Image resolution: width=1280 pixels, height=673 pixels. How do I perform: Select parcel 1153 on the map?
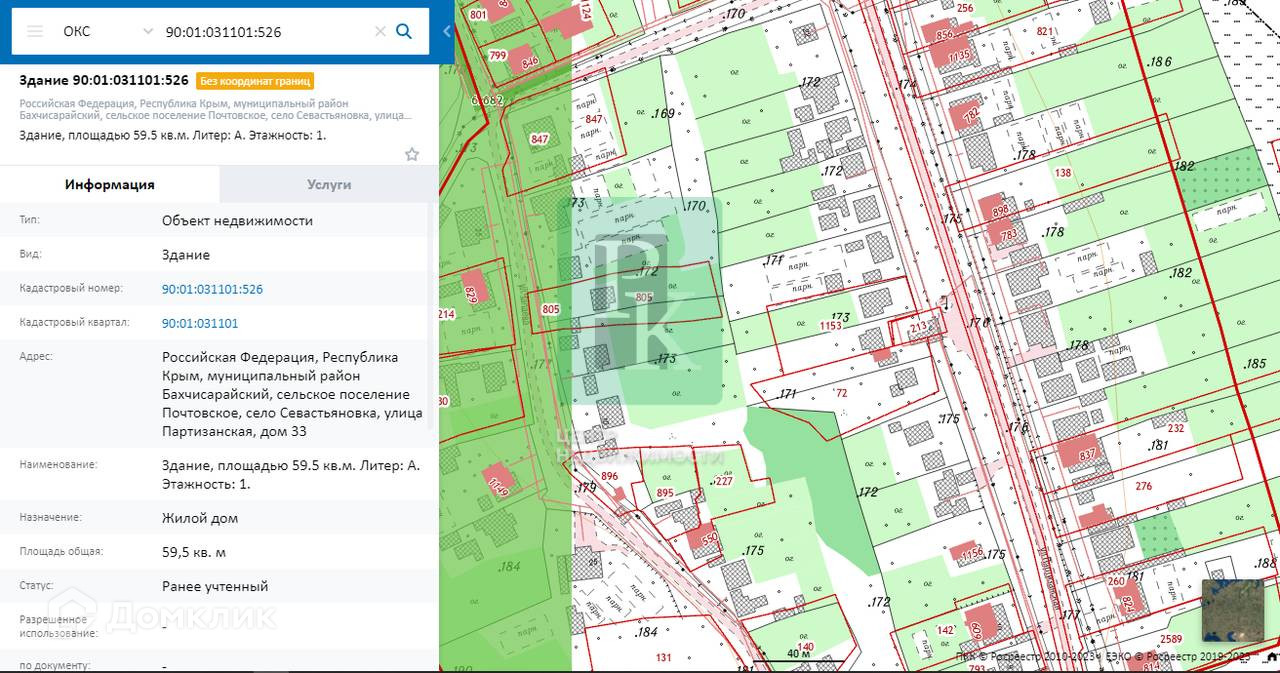tap(830, 324)
